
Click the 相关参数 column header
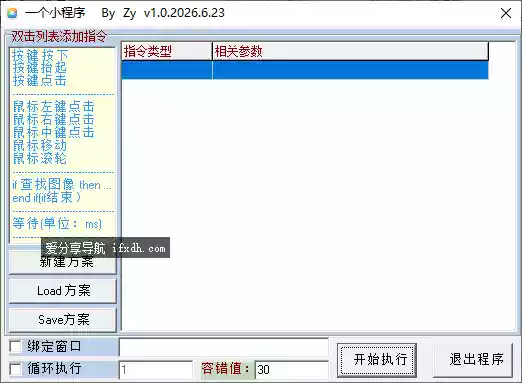(x=350, y=51)
